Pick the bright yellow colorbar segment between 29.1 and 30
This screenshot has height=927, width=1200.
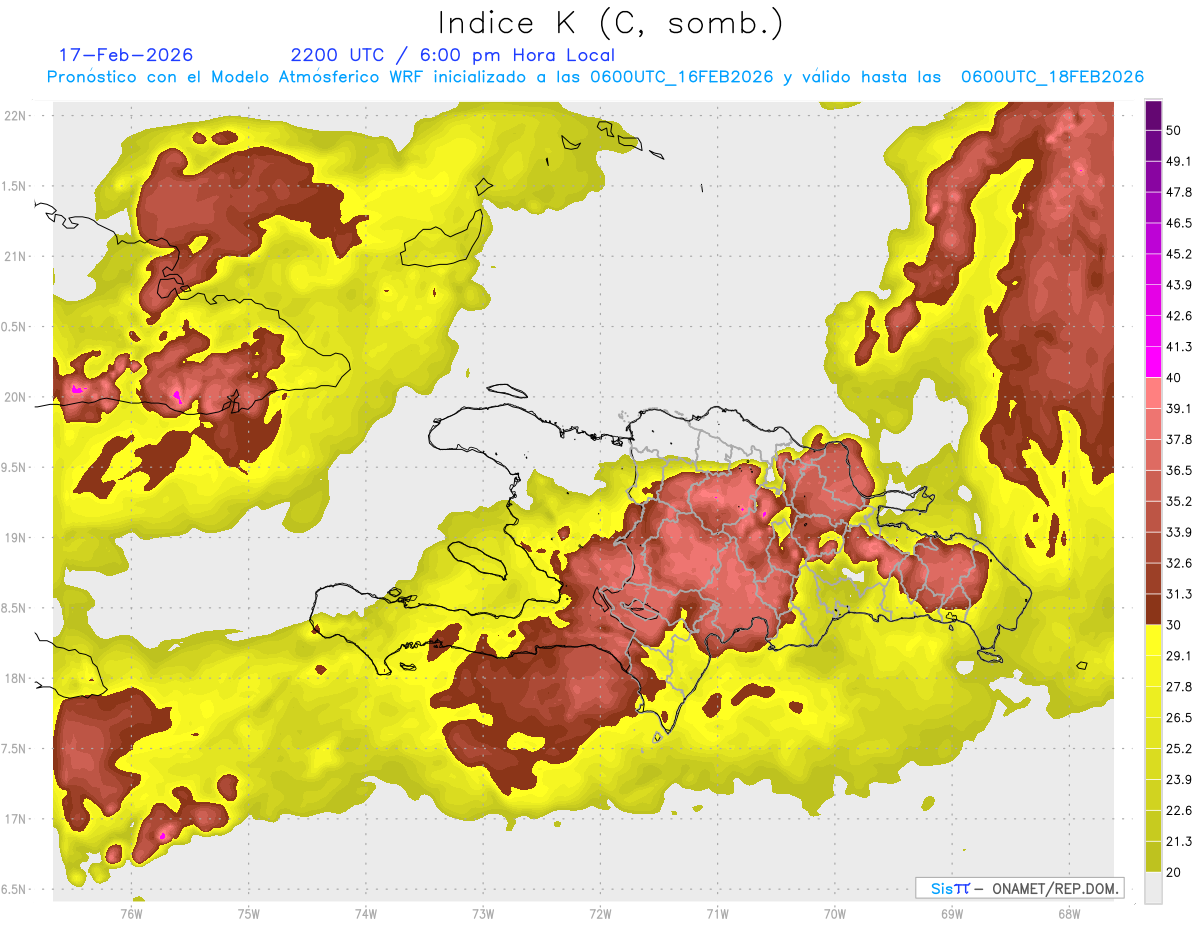click(1153, 640)
